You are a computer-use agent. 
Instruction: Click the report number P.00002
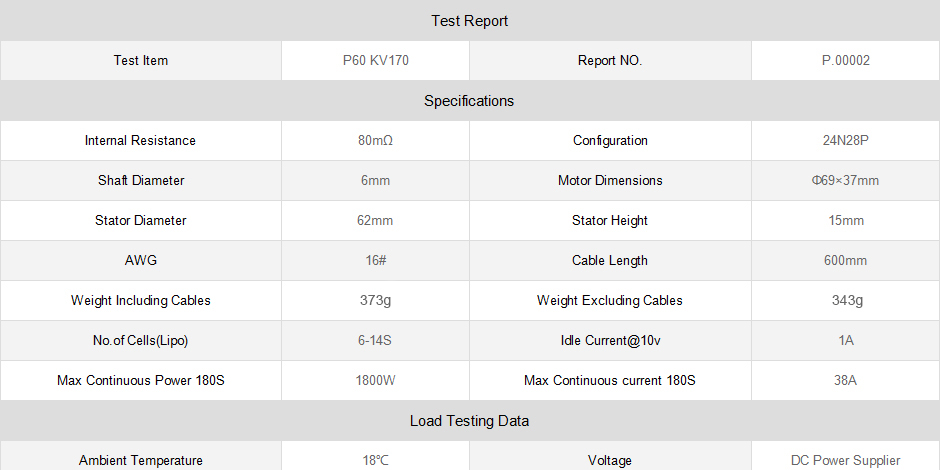coord(845,61)
